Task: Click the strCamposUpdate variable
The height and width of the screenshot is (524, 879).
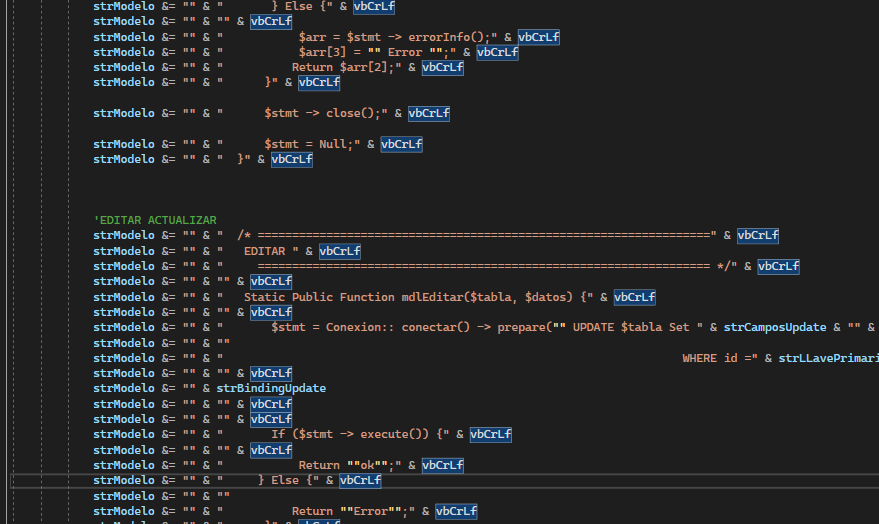Action: tap(775, 327)
